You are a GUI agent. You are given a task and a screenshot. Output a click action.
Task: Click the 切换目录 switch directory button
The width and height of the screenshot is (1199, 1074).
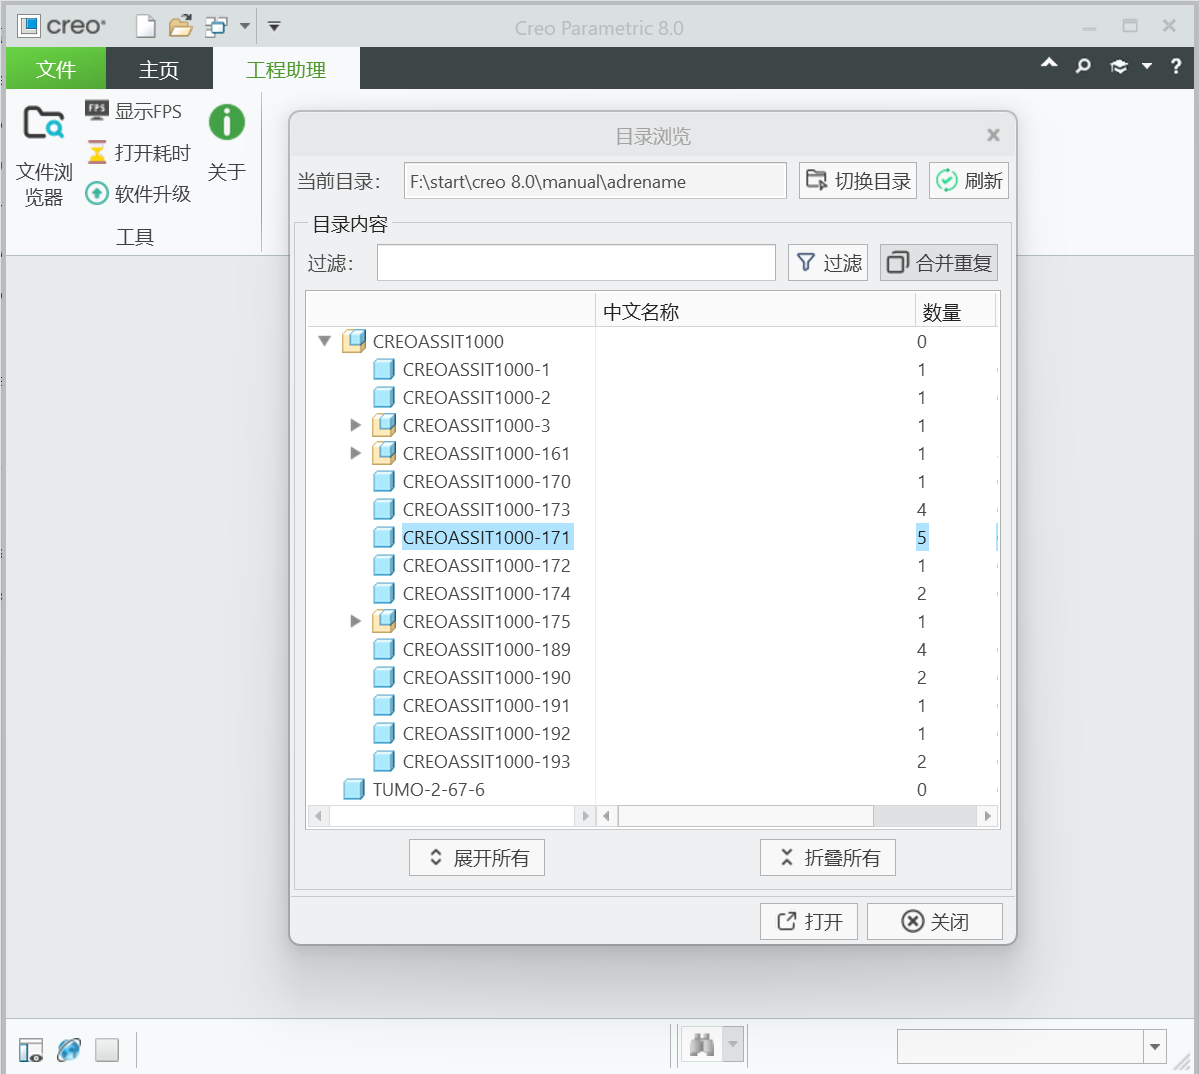pyautogui.click(x=858, y=181)
